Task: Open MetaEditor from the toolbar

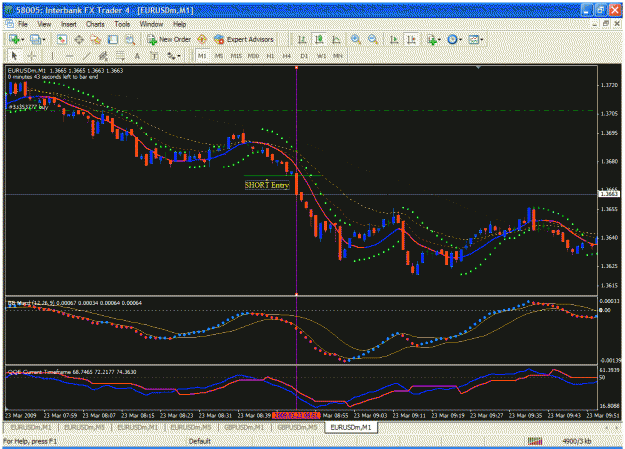Action: (202, 39)
